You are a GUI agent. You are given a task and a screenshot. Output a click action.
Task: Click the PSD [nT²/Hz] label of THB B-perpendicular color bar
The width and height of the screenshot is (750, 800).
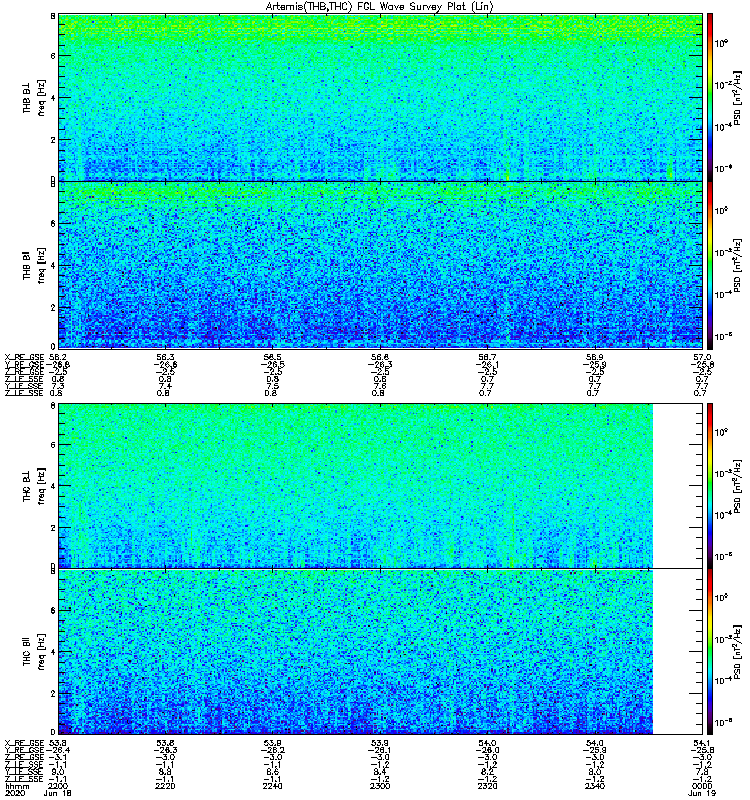(x=737, y=97)
